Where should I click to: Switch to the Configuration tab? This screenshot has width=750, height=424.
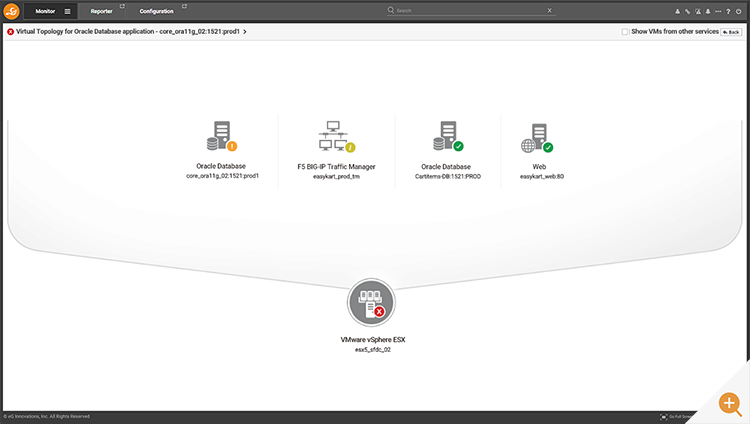(x=156, y=11)
